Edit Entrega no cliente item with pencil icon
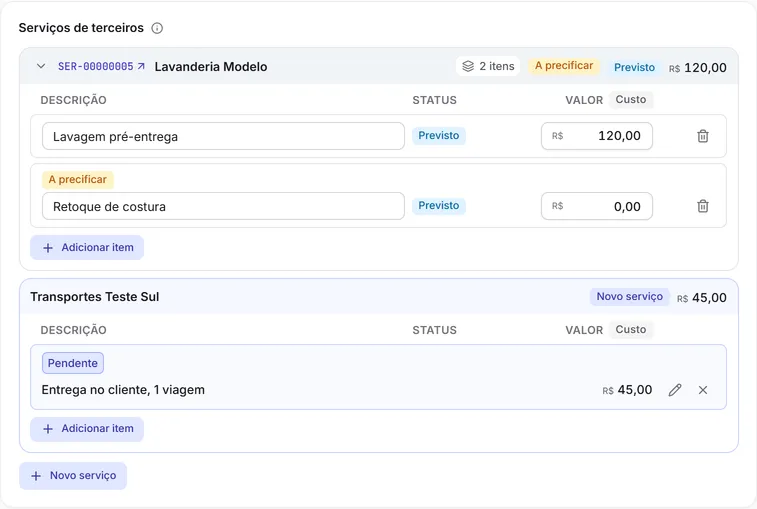 coord(675,390)
